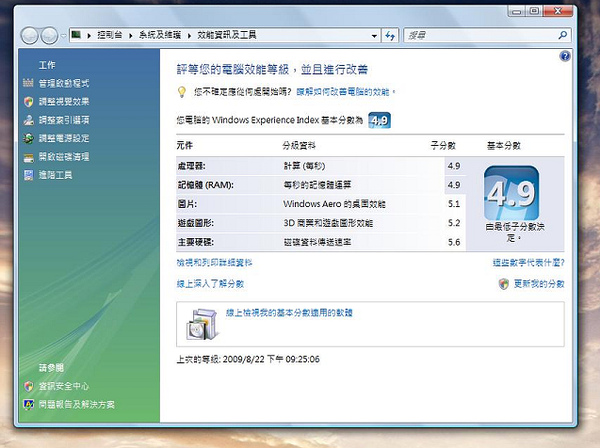Open 調整視覺效果 in the sidebar
This screenshot has width=600, height=448.
point(64,101)
